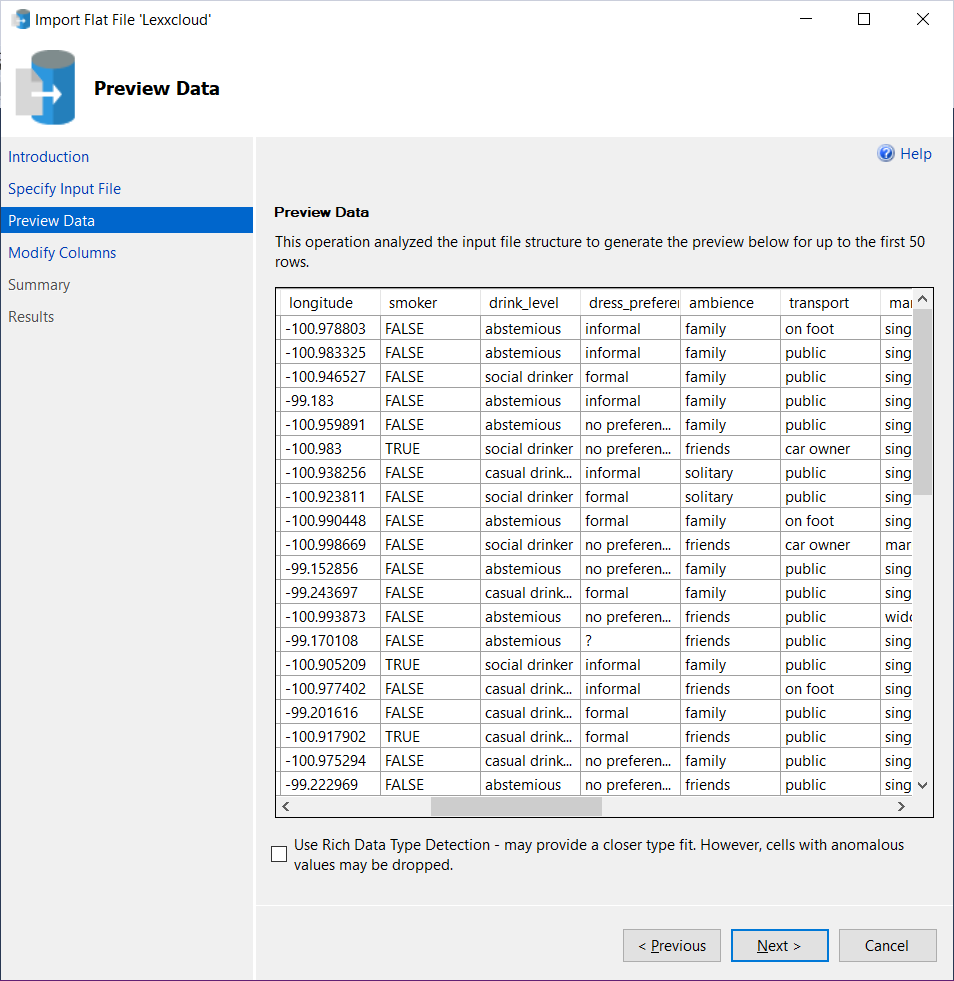This screenshot has width=954, height=981.
Task: Click TRUE smoker cell in -100.983 row
Action: (430, 449)
